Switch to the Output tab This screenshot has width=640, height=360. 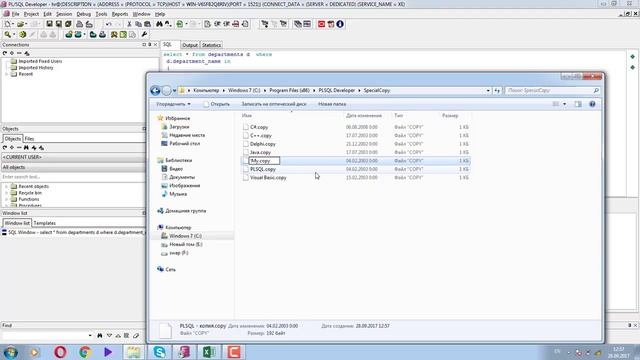coord(190,45)
